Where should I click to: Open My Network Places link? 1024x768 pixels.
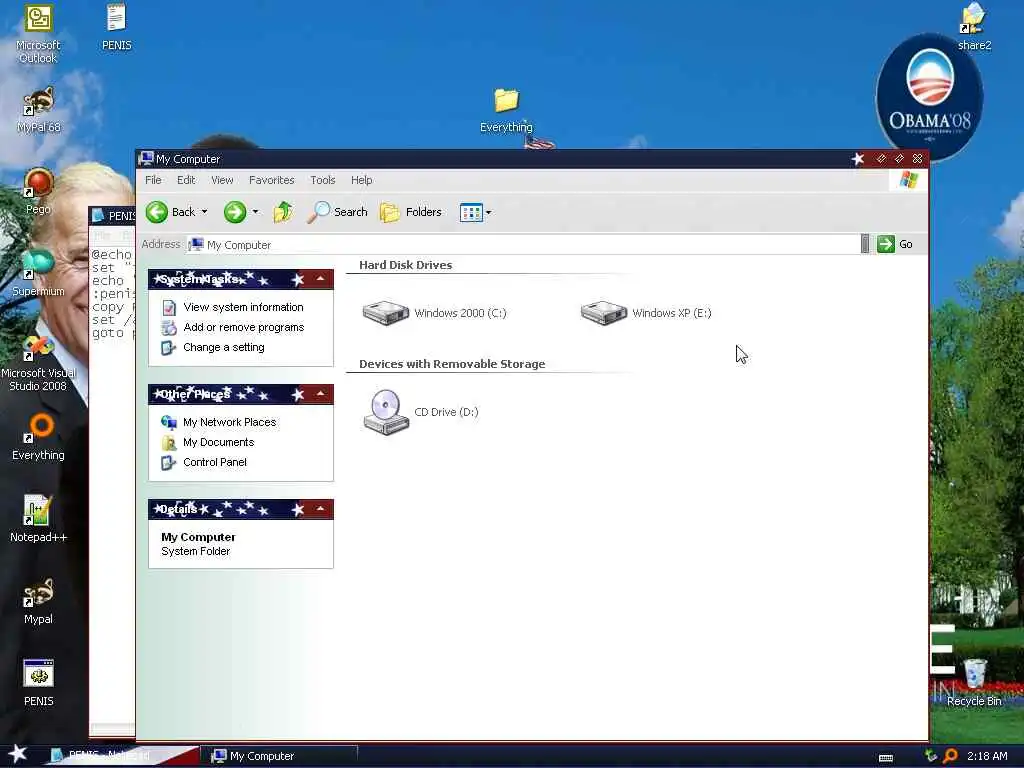(229, 423)
